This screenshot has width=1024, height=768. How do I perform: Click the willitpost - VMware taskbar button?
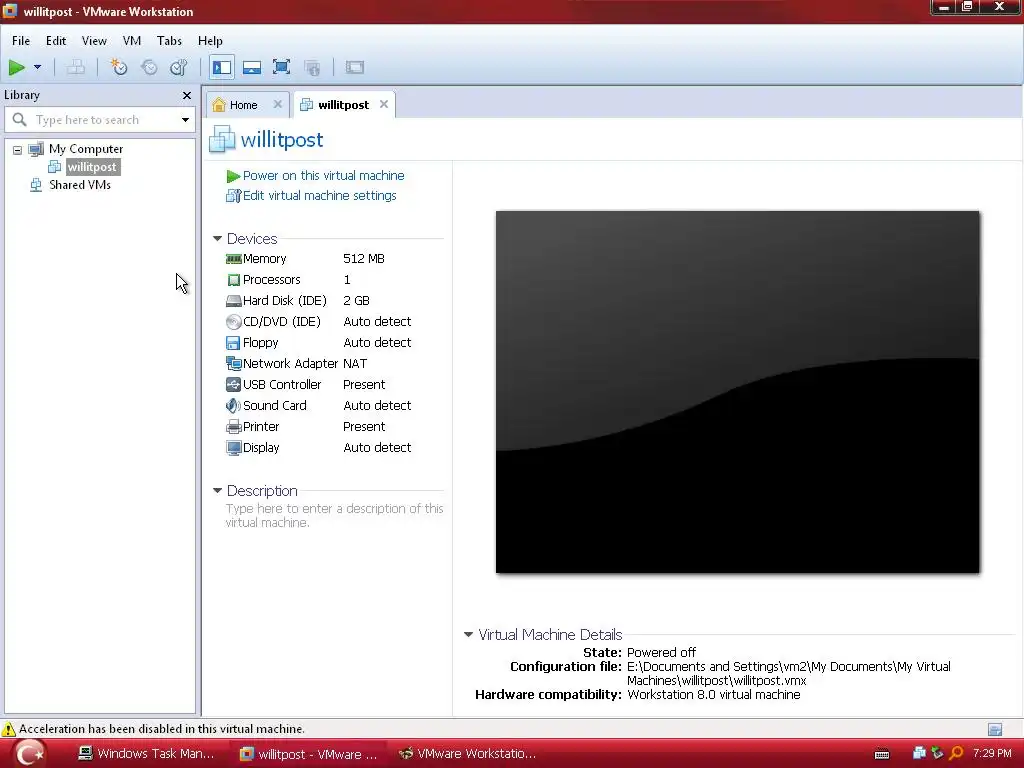[309, 754]
